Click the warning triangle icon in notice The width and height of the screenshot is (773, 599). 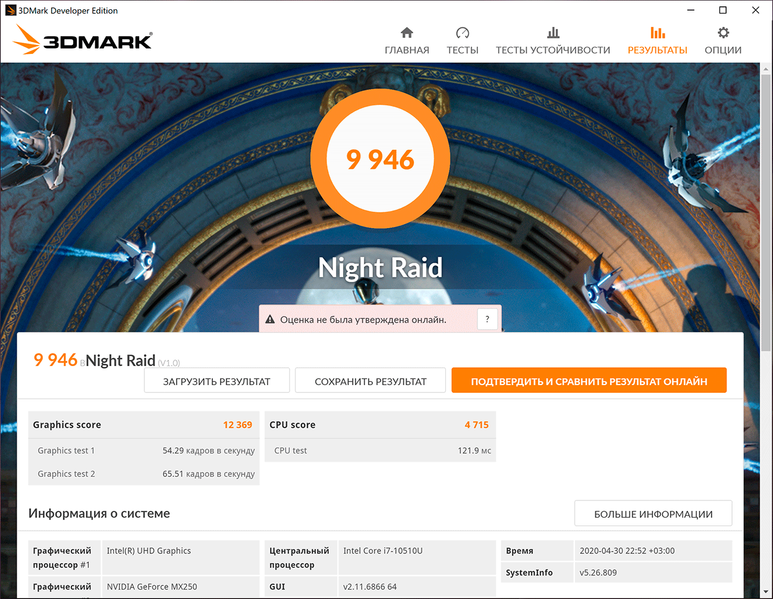point(270,319)
